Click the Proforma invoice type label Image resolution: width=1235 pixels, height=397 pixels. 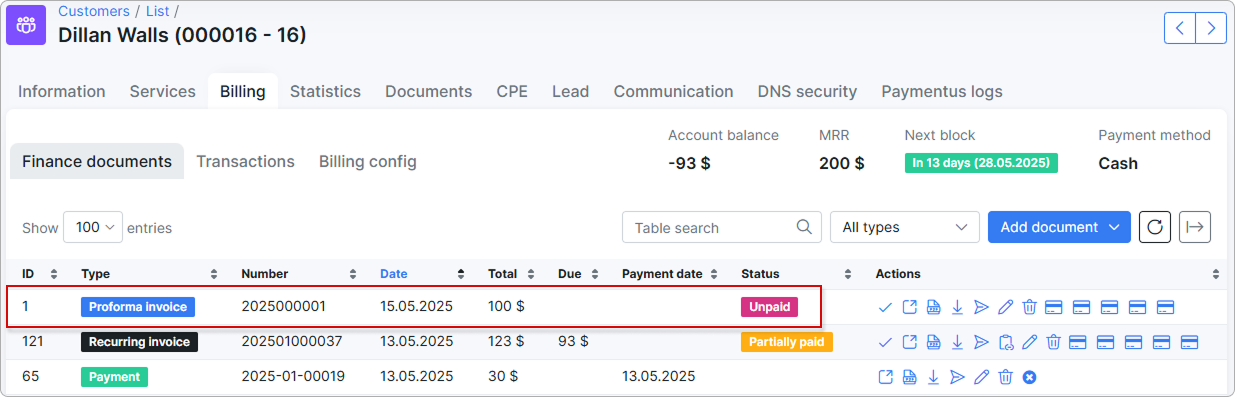tap(138, 307)
